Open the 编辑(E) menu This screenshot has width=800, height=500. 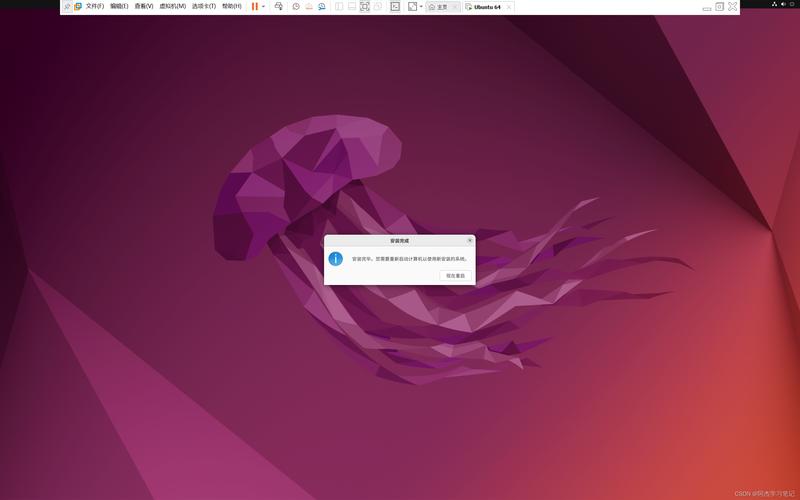coord(119,7)
